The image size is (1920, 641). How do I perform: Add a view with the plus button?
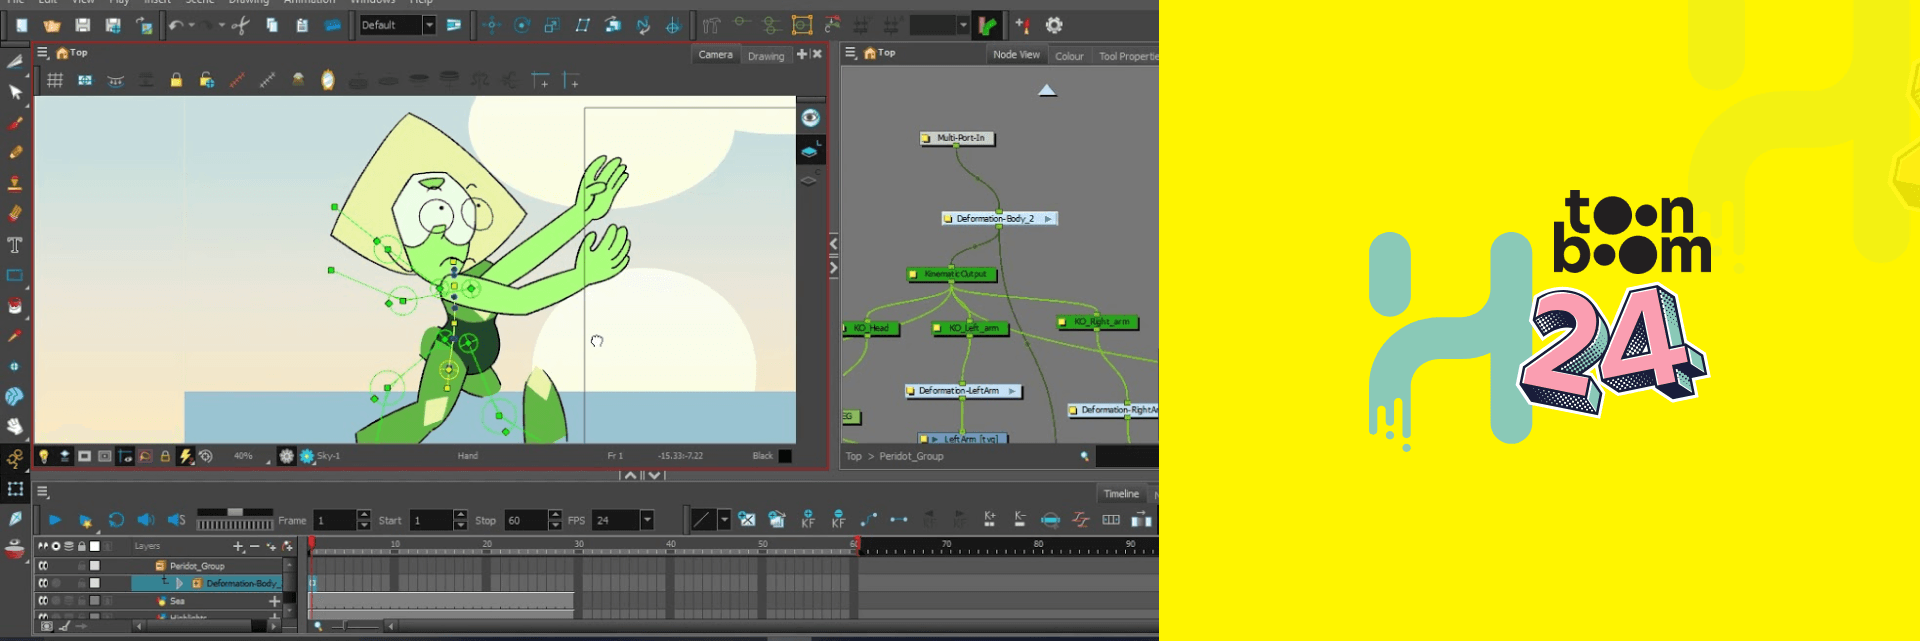click(802, 54)
